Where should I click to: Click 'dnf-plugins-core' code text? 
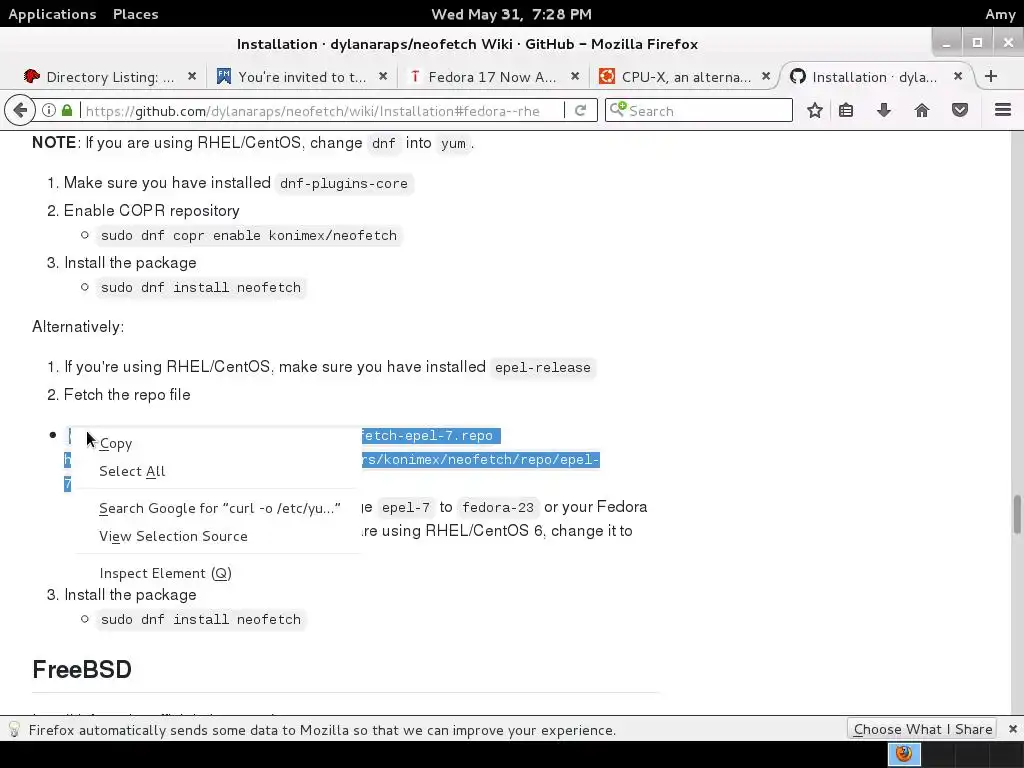(344, 184)
